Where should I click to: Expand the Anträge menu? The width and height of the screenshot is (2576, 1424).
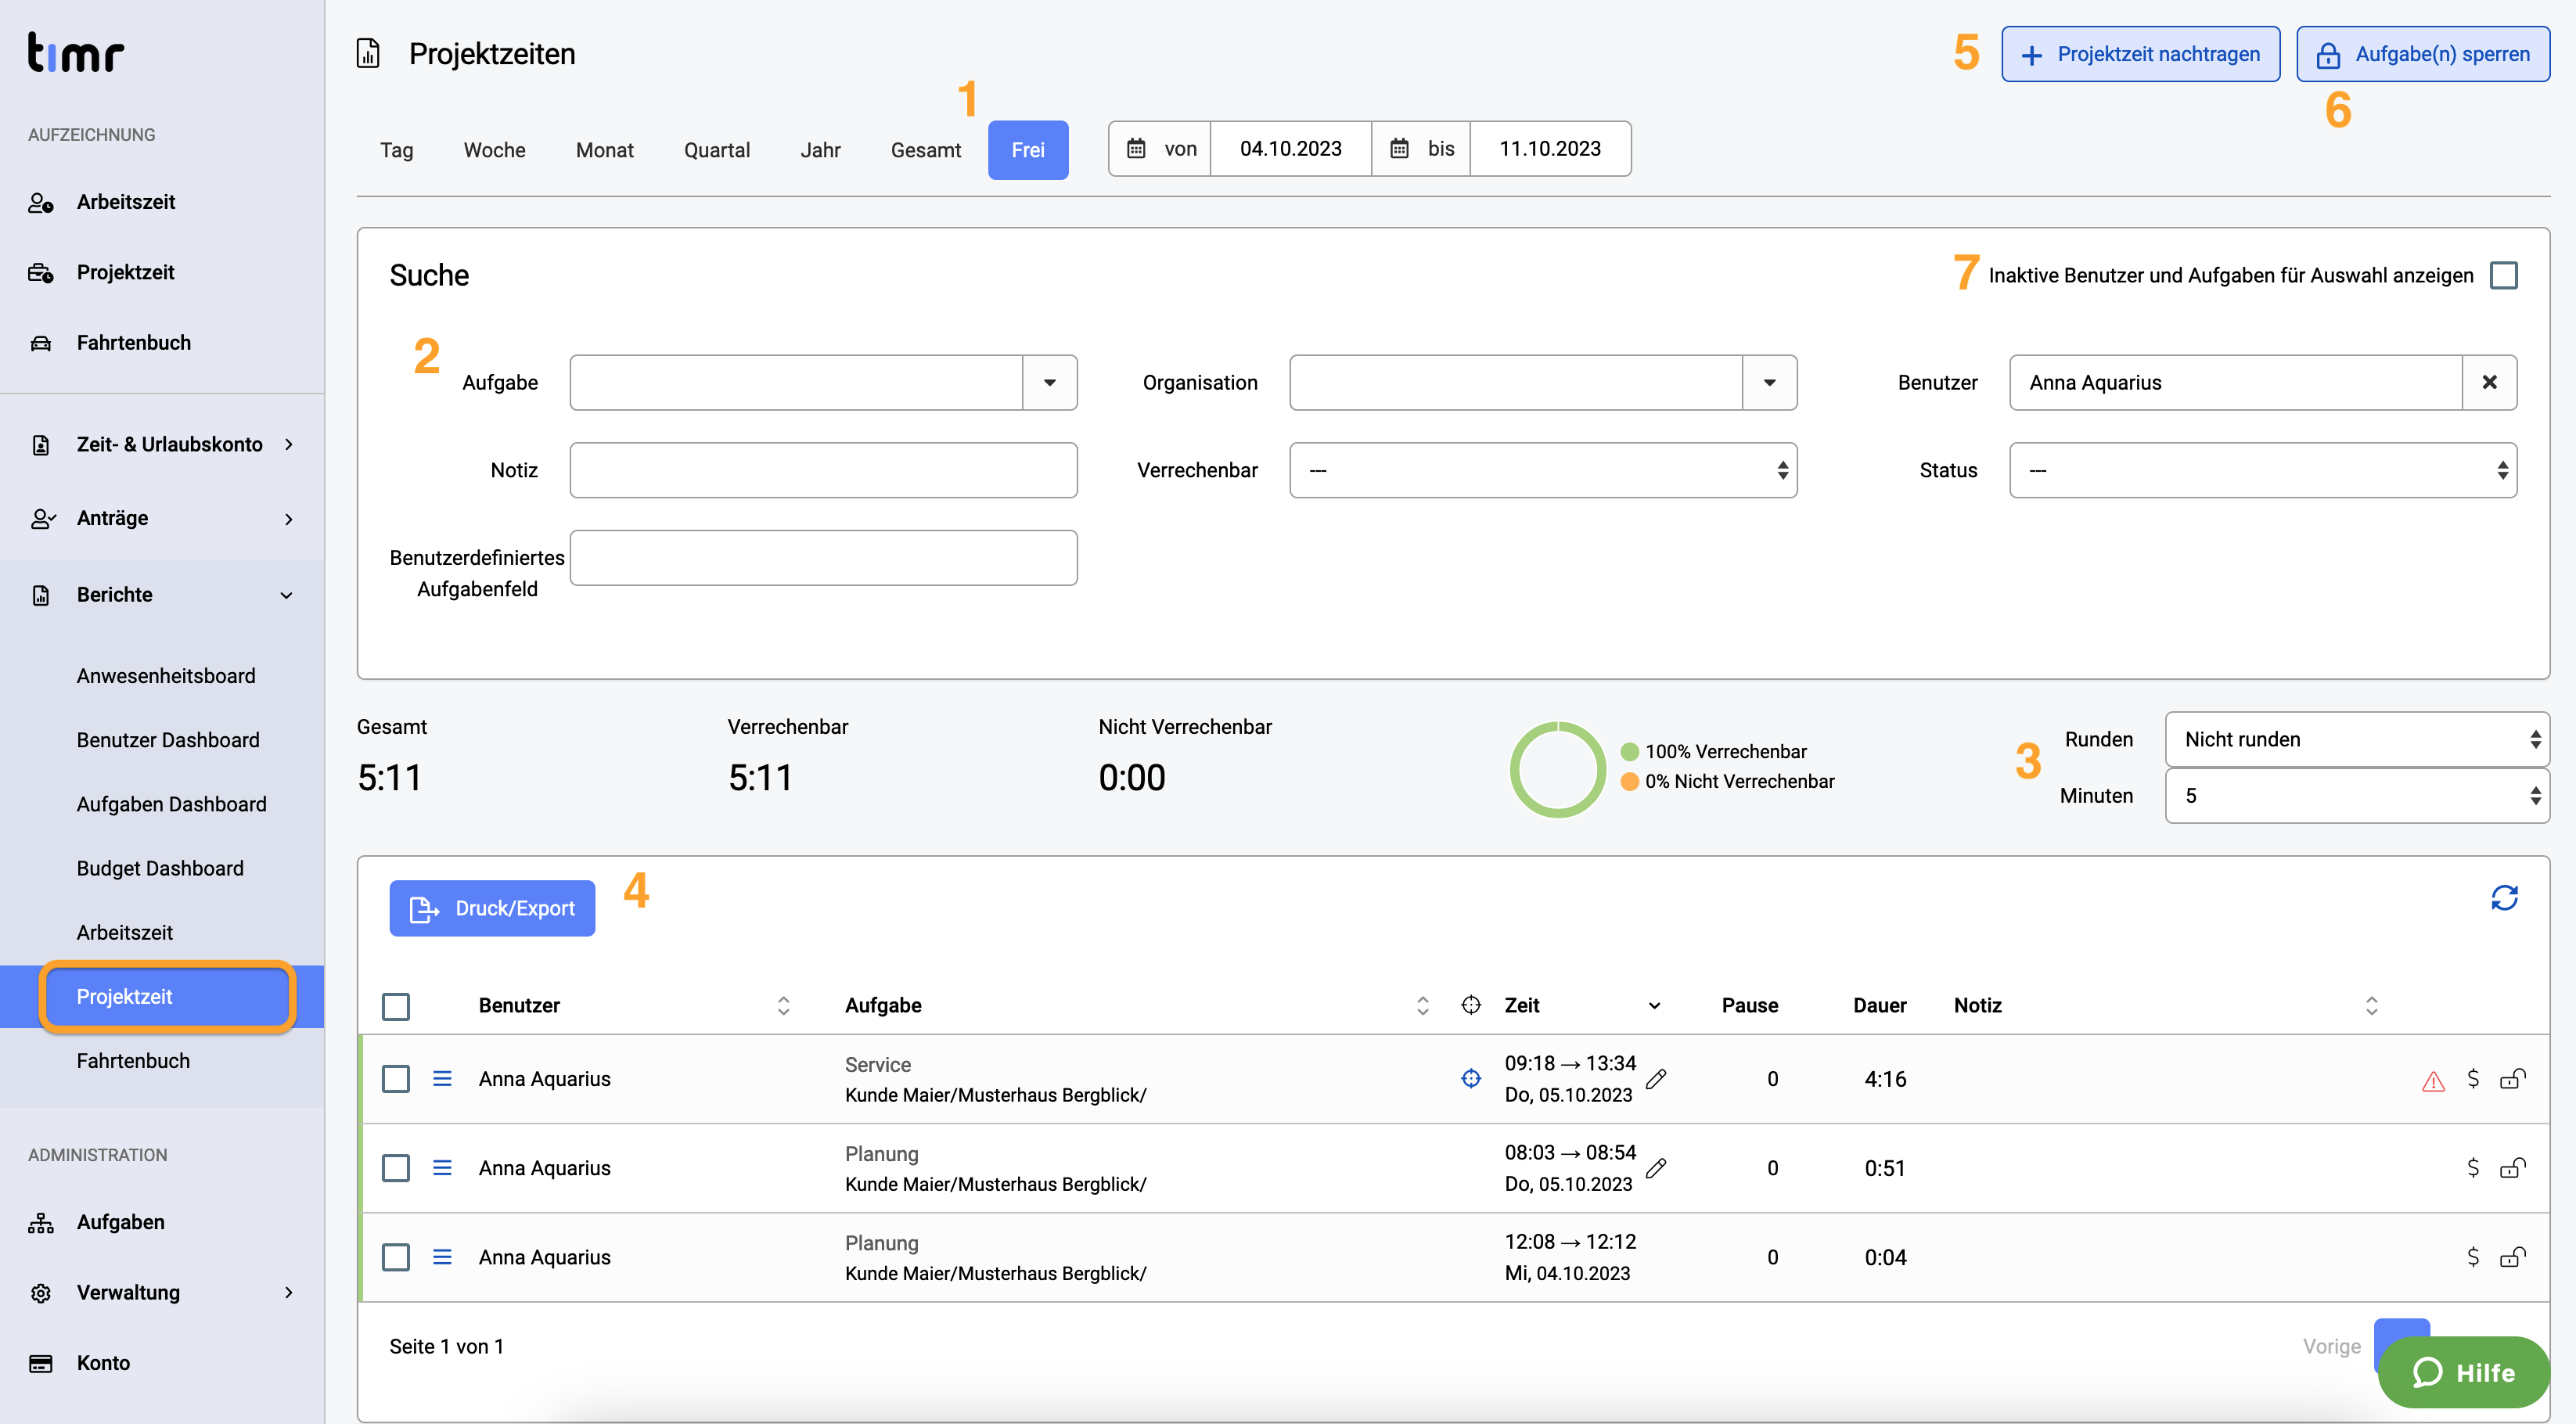coord(162,518)
